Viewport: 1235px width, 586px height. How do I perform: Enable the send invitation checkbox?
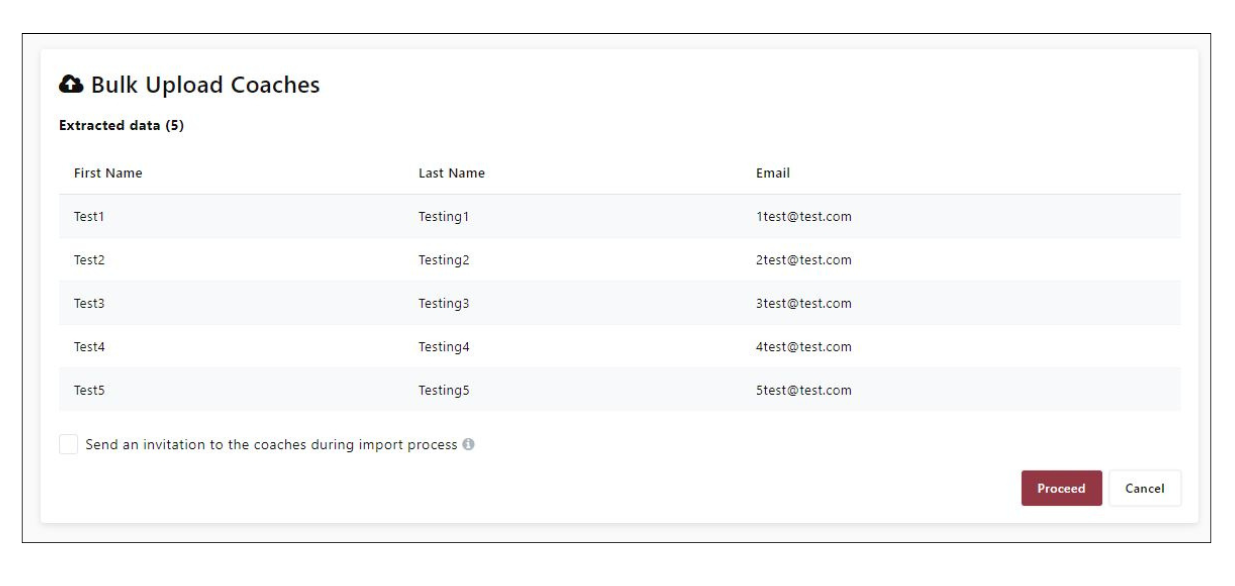(x=68, y=444)
